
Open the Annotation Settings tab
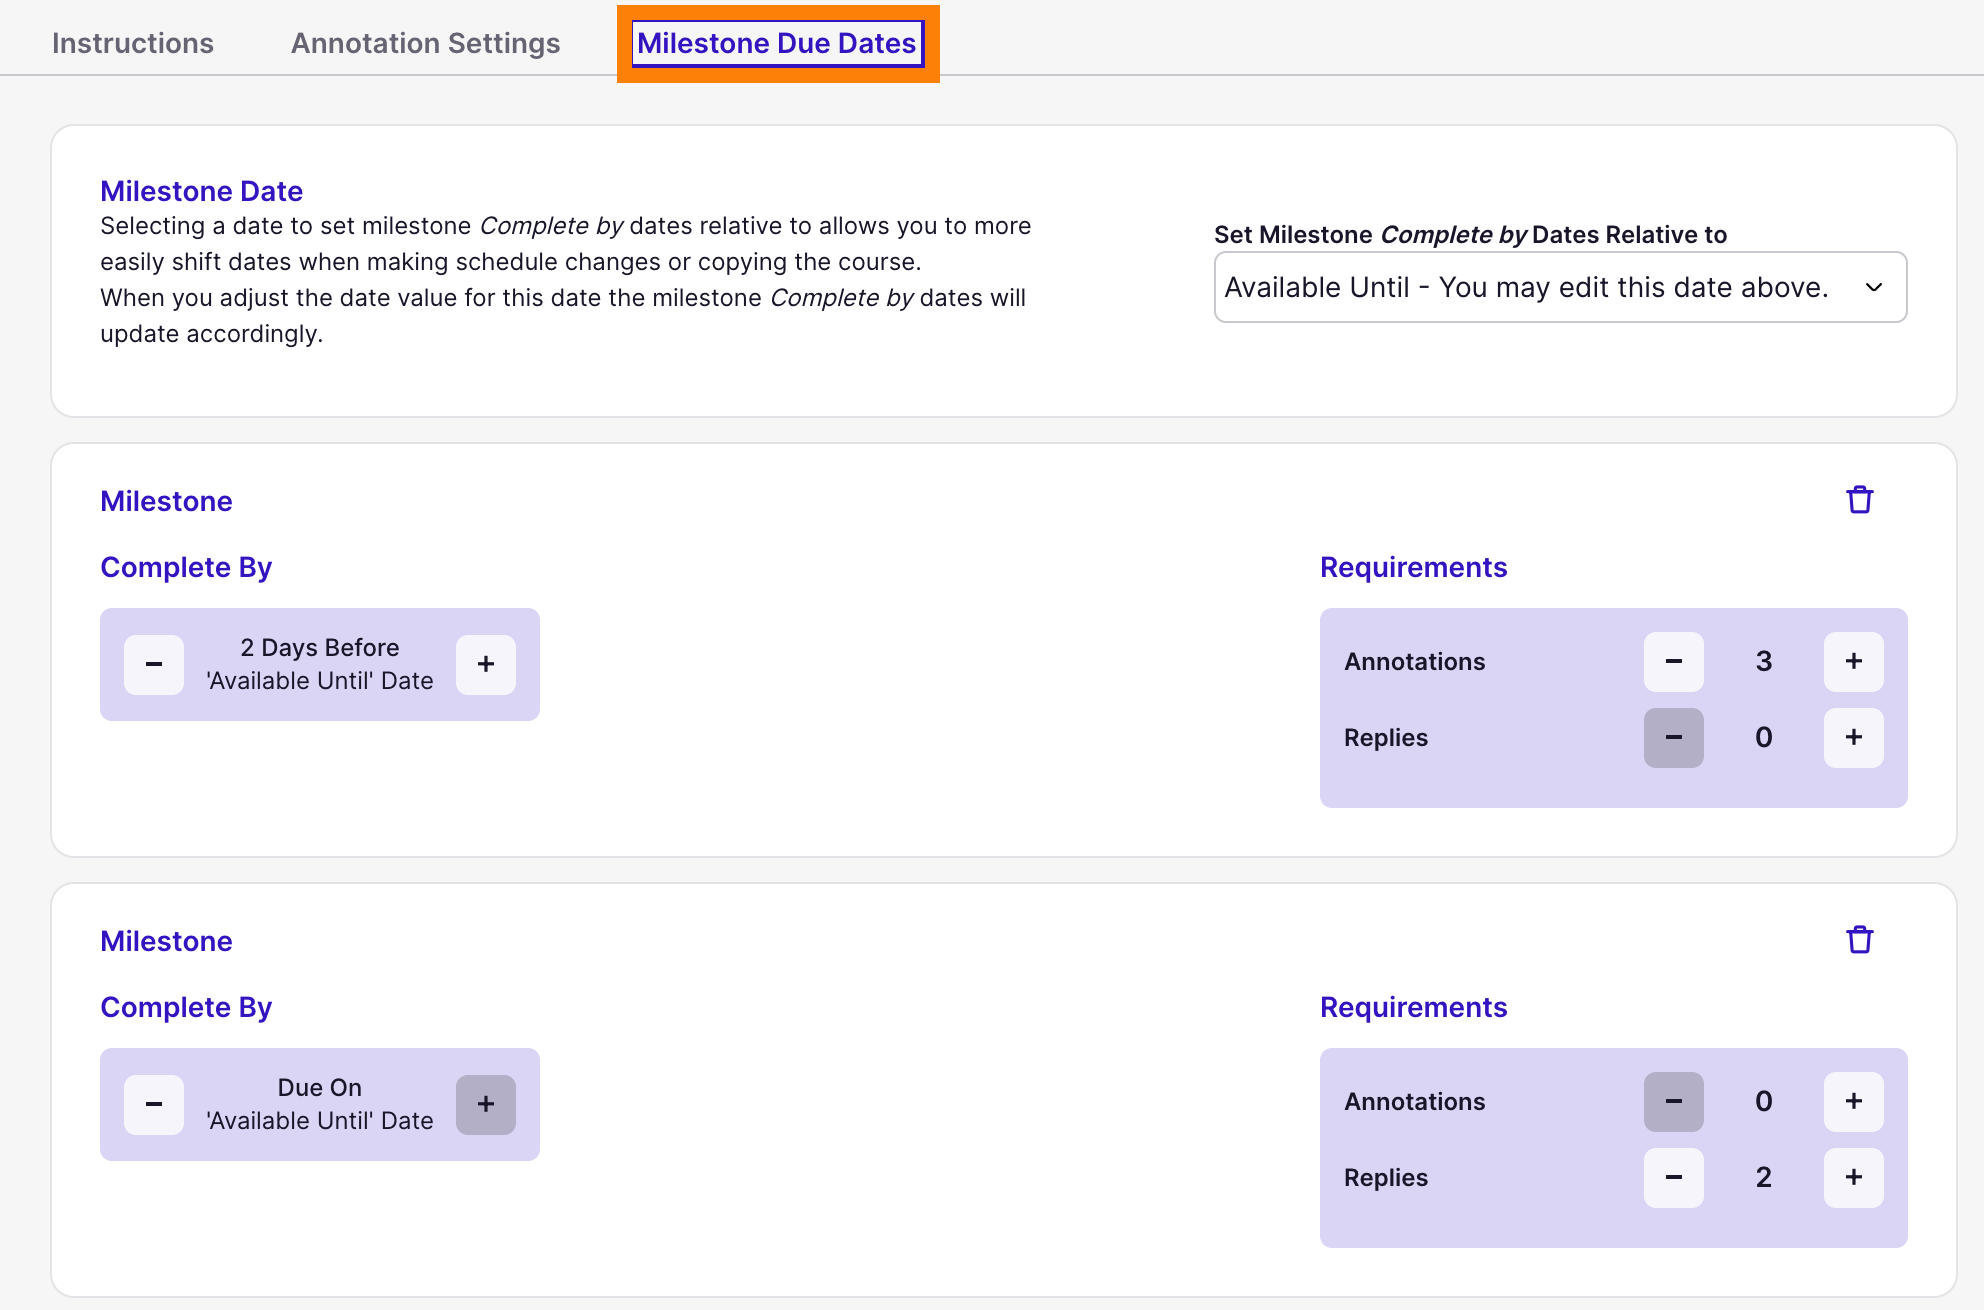pyautogui.click(x=425, y=43)
